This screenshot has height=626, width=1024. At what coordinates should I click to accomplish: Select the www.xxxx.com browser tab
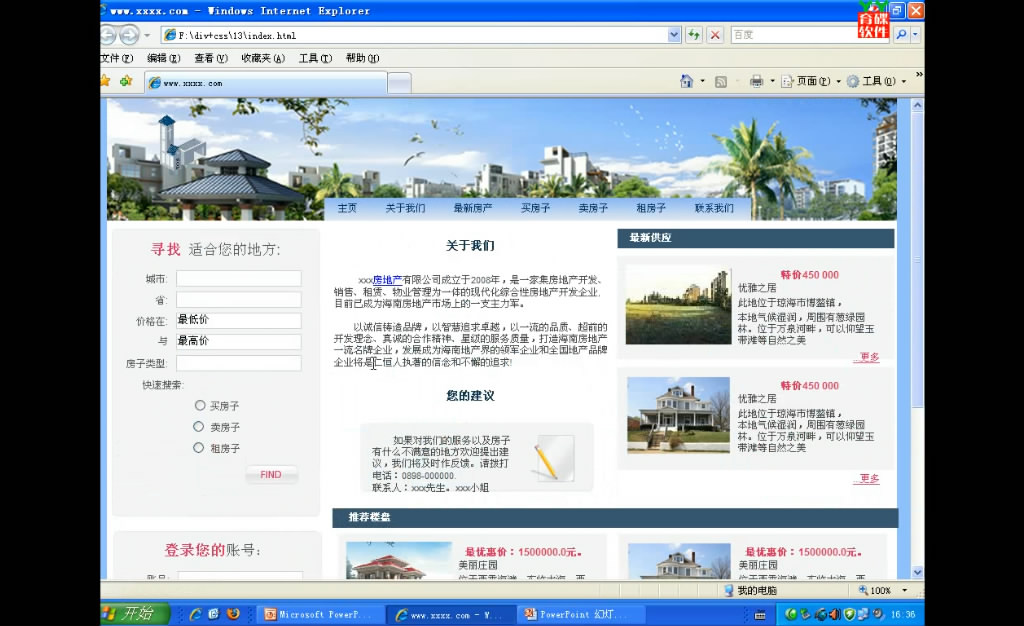266,83
